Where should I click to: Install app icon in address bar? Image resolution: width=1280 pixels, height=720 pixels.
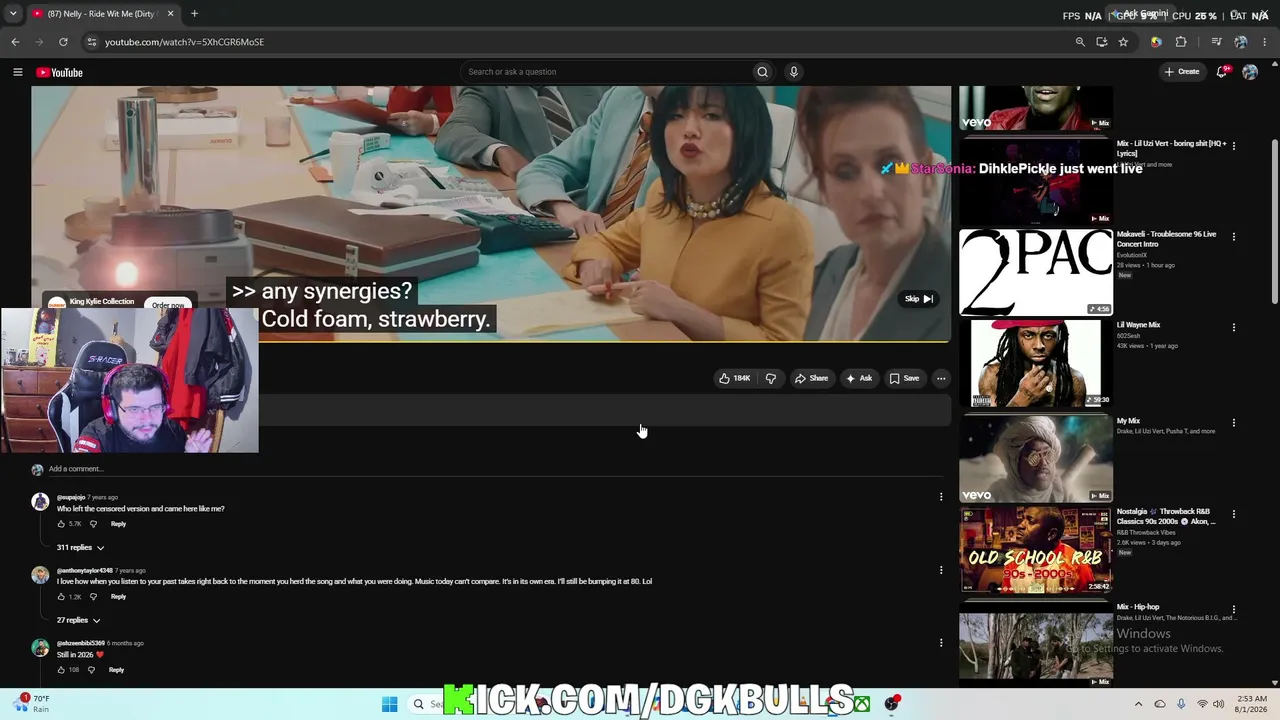(1101, 42)
